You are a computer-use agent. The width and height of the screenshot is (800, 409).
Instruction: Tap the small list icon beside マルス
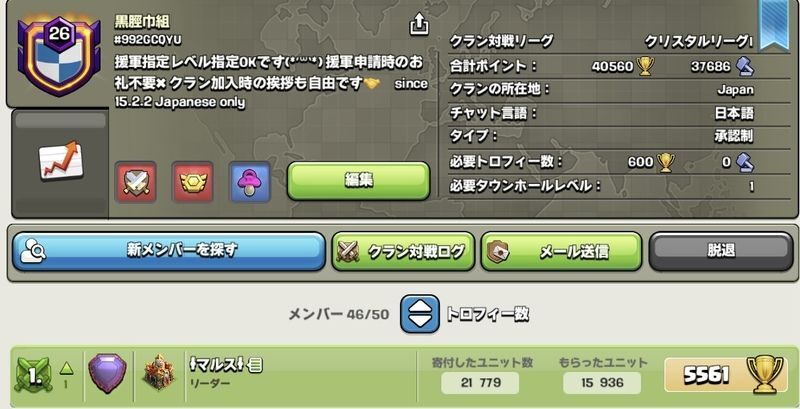(256, 364)
